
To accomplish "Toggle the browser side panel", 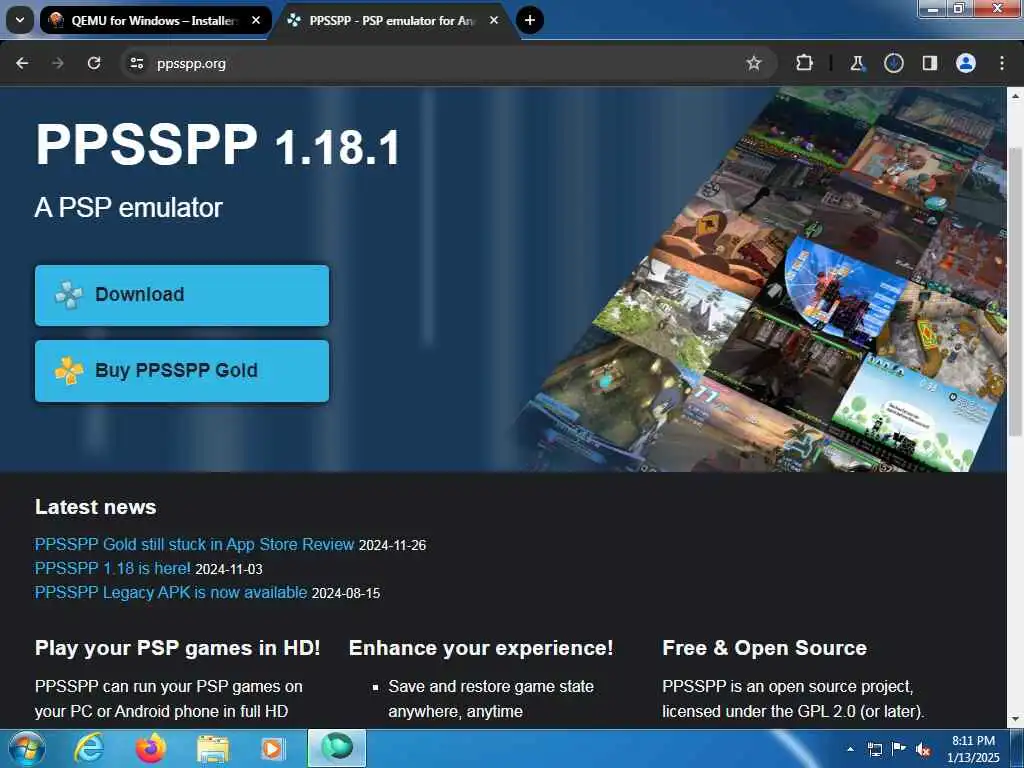I will click(x=929, y=63).
